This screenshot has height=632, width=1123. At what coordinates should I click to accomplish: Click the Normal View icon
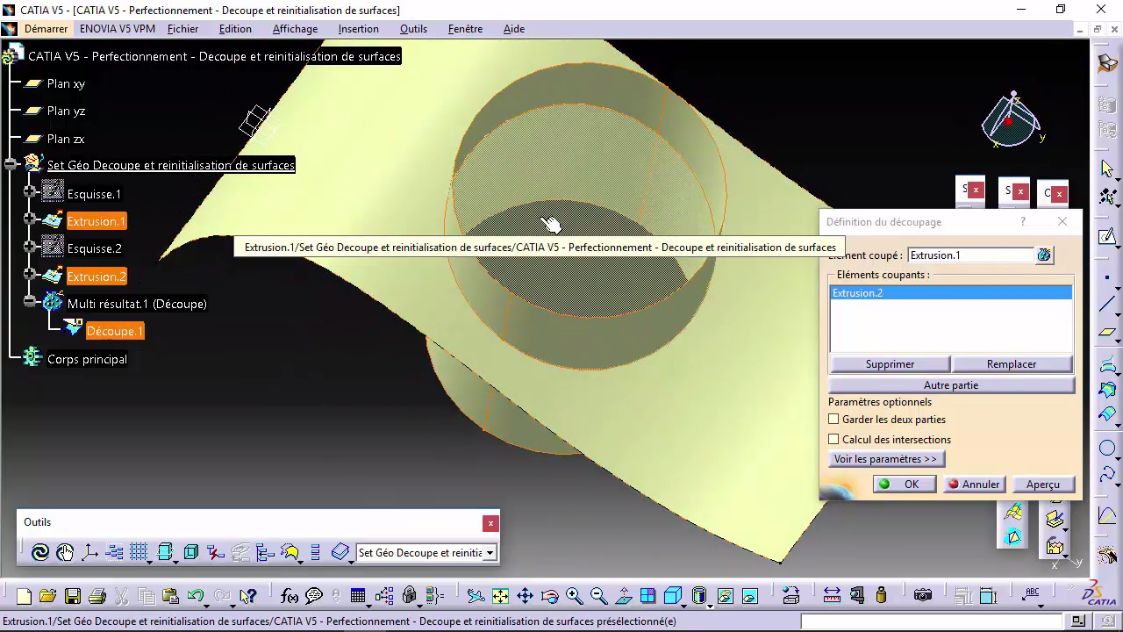click(623, 596)
